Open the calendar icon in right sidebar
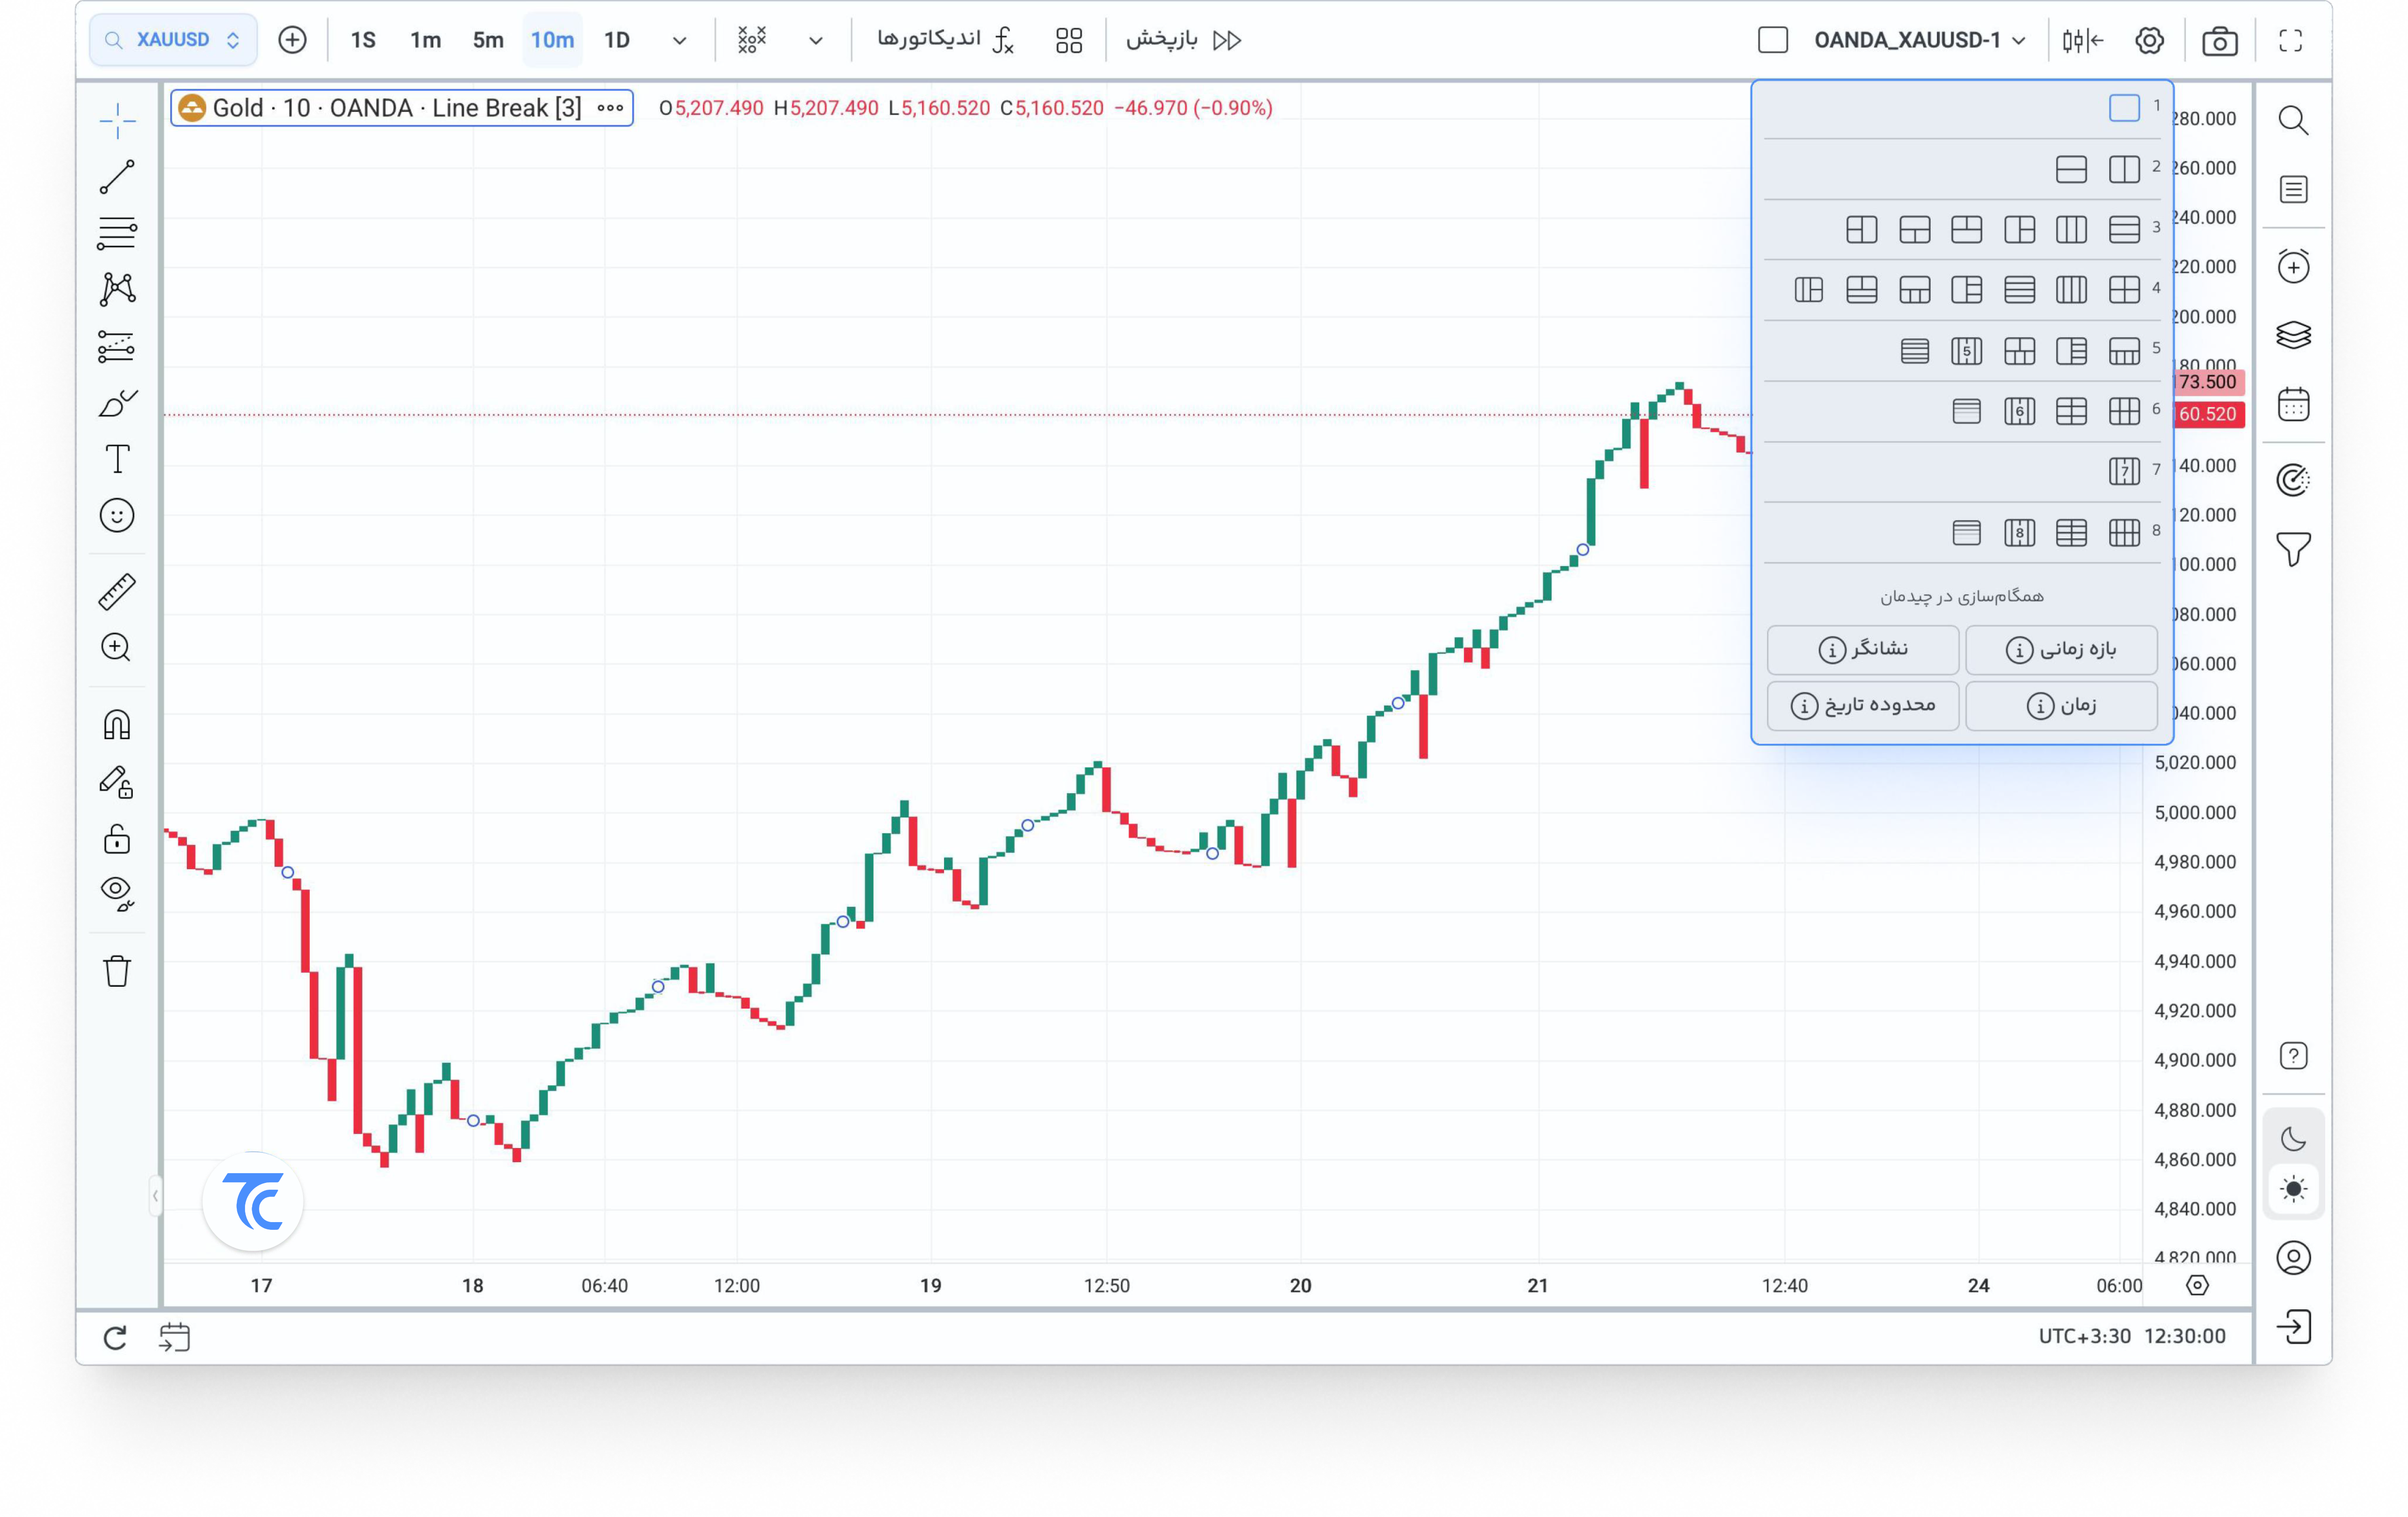The height and width of the screenshot is (1517, 2408). pyautogui.click(x=2293, y=405)
